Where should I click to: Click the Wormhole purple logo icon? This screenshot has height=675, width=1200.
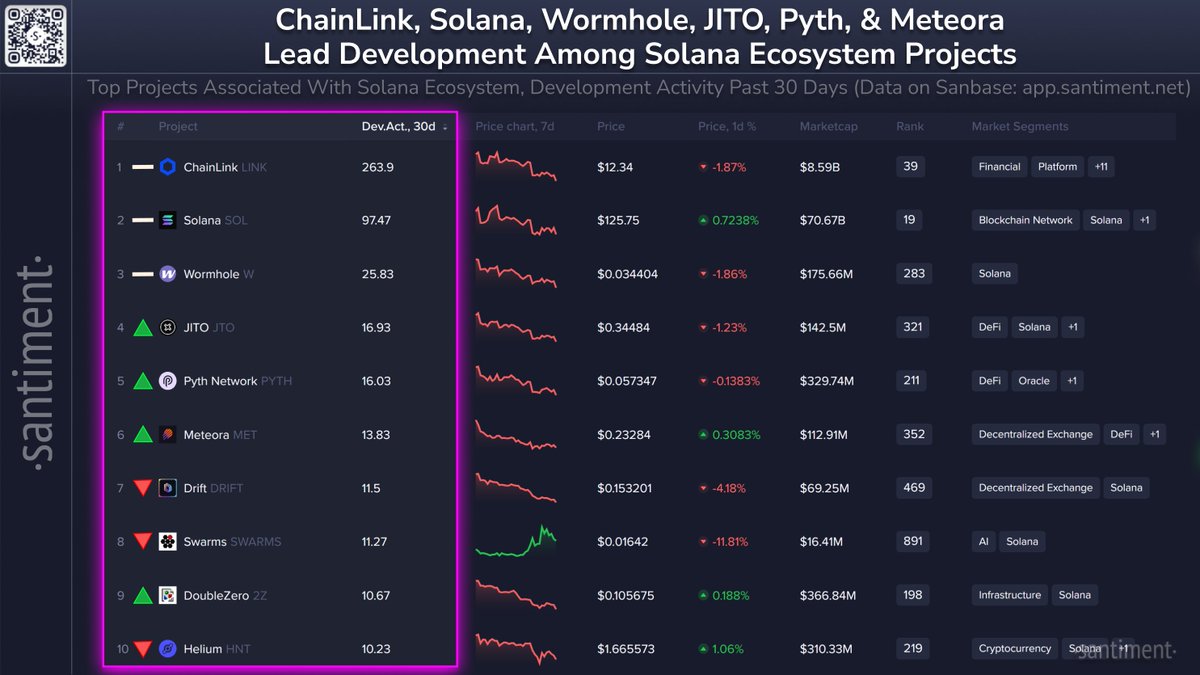(168, 274)
